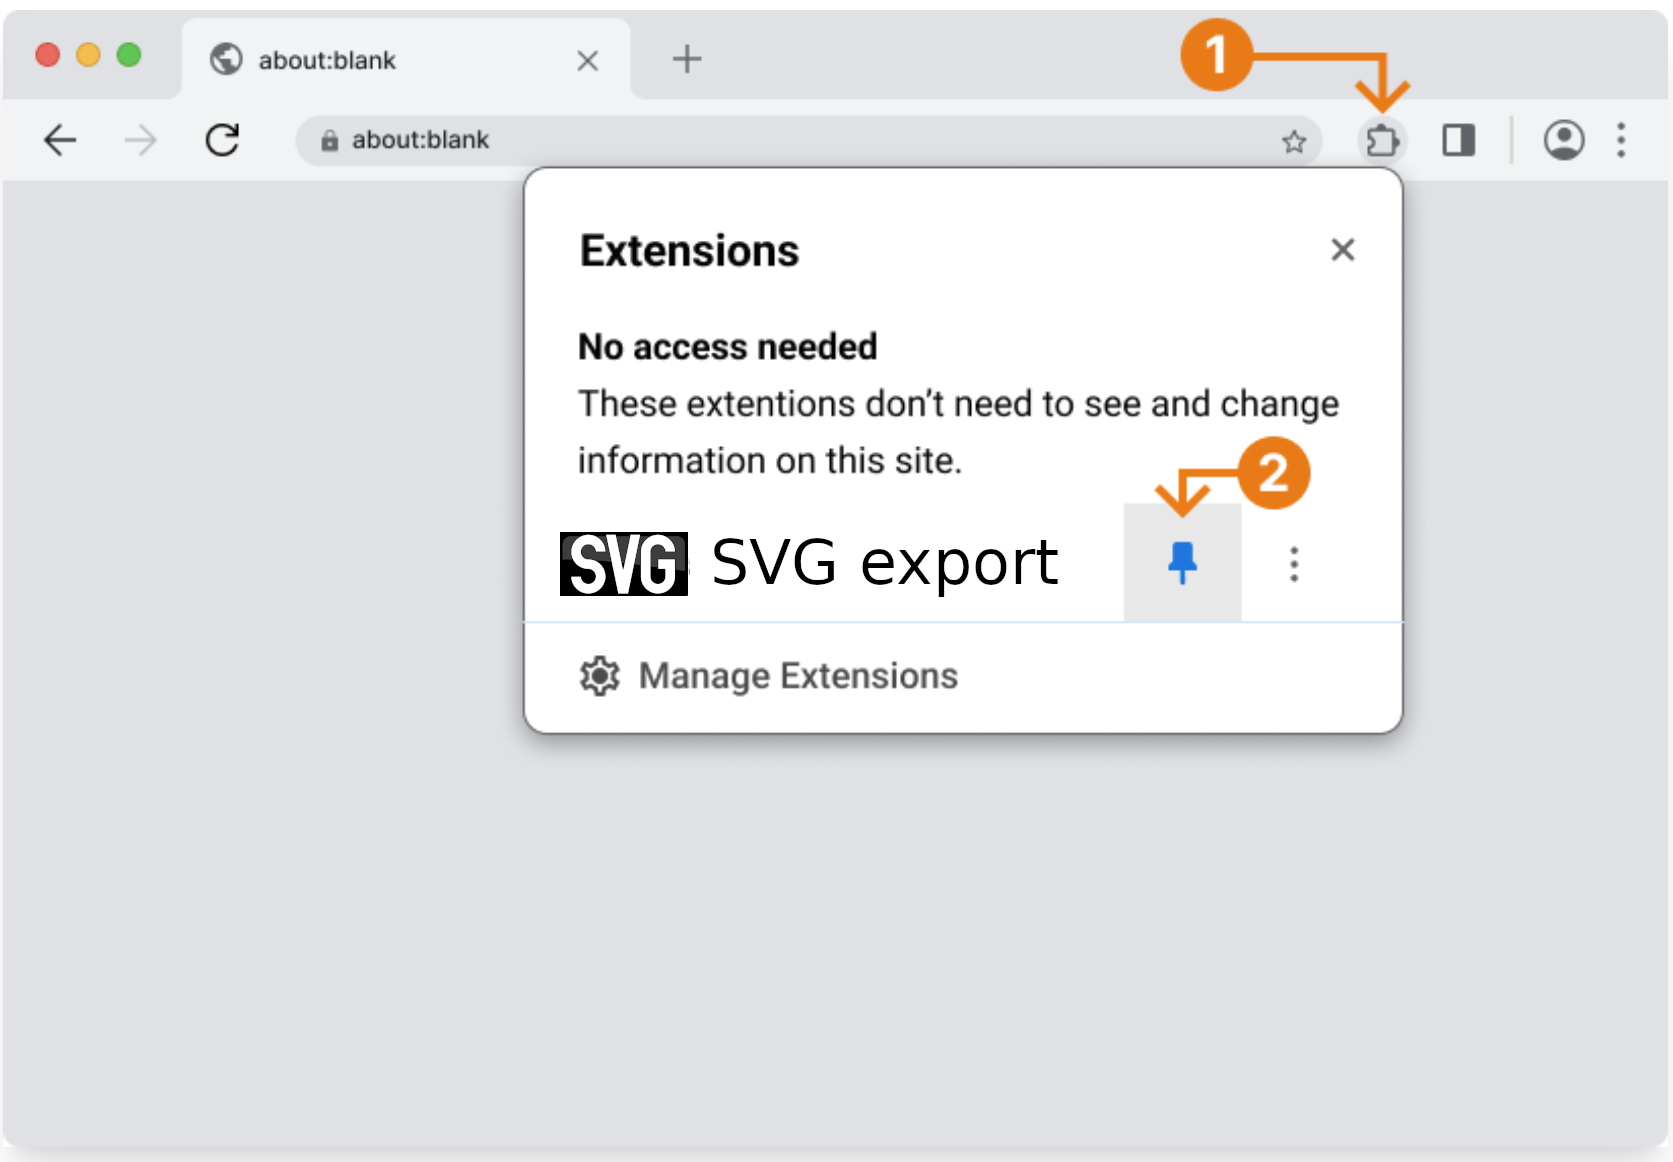This screenshot has height=1162, width=1673.
Task: Open a new tab
Action: click(686, 59)
